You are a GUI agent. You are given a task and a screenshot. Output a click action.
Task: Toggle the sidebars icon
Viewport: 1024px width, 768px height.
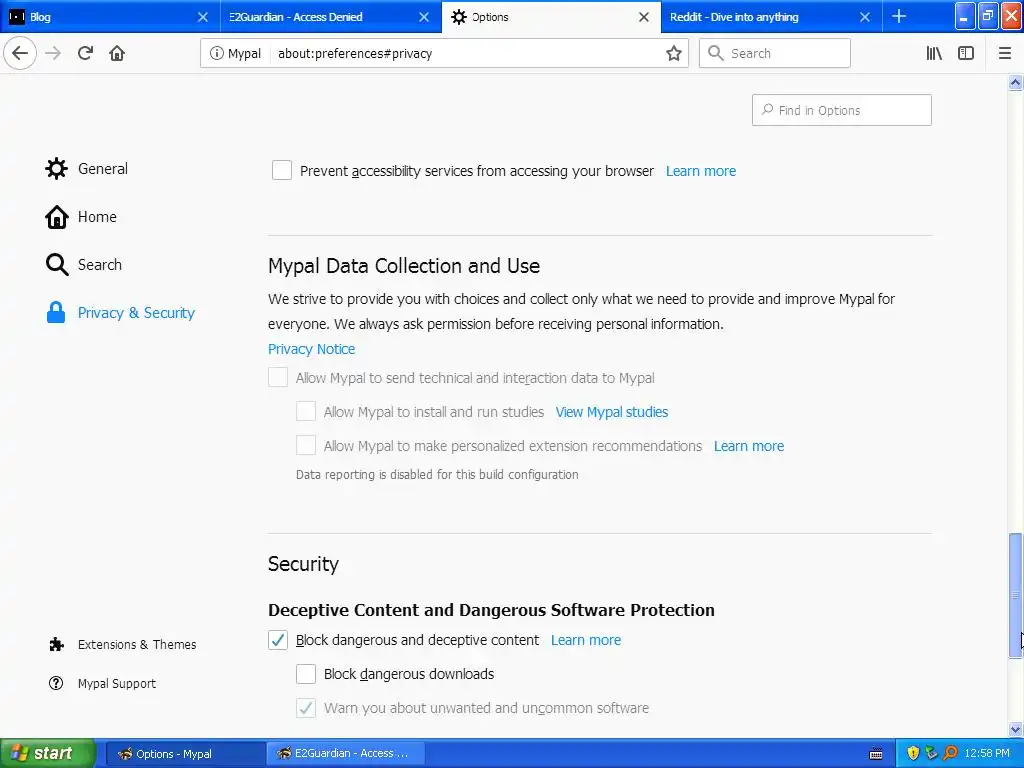pos(966,53)
